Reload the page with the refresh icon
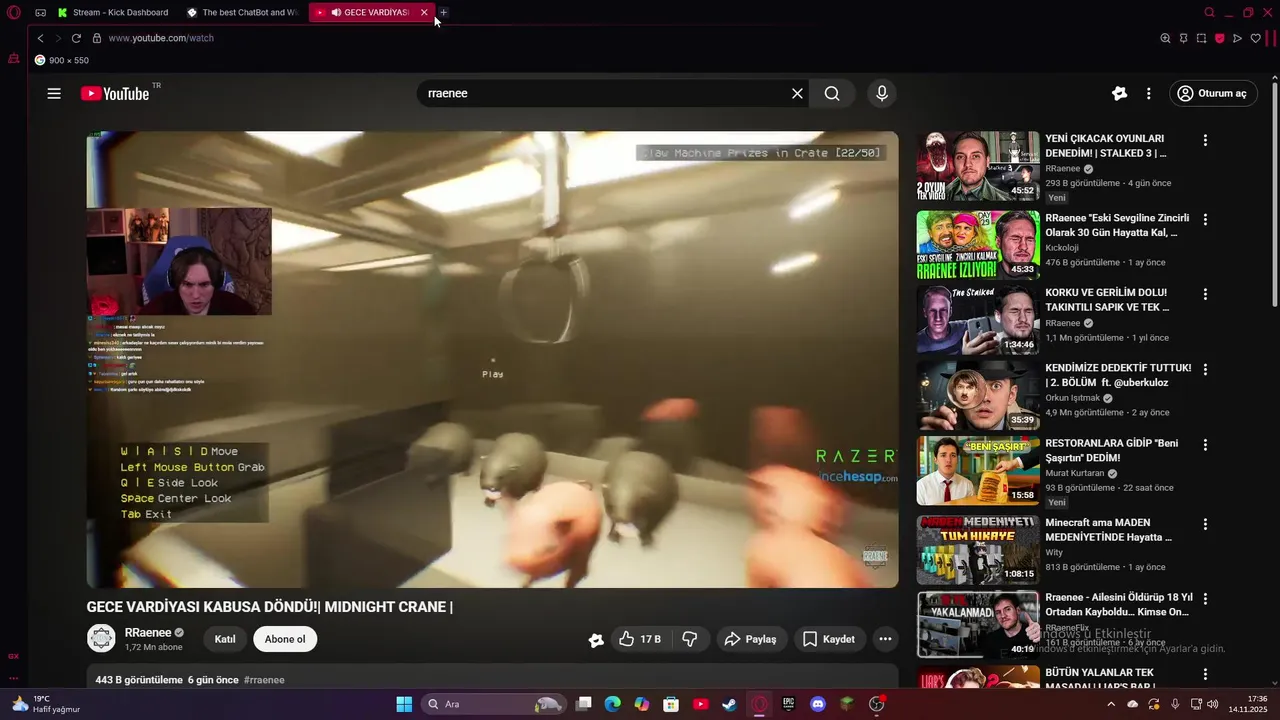 (x=76, y=38)
